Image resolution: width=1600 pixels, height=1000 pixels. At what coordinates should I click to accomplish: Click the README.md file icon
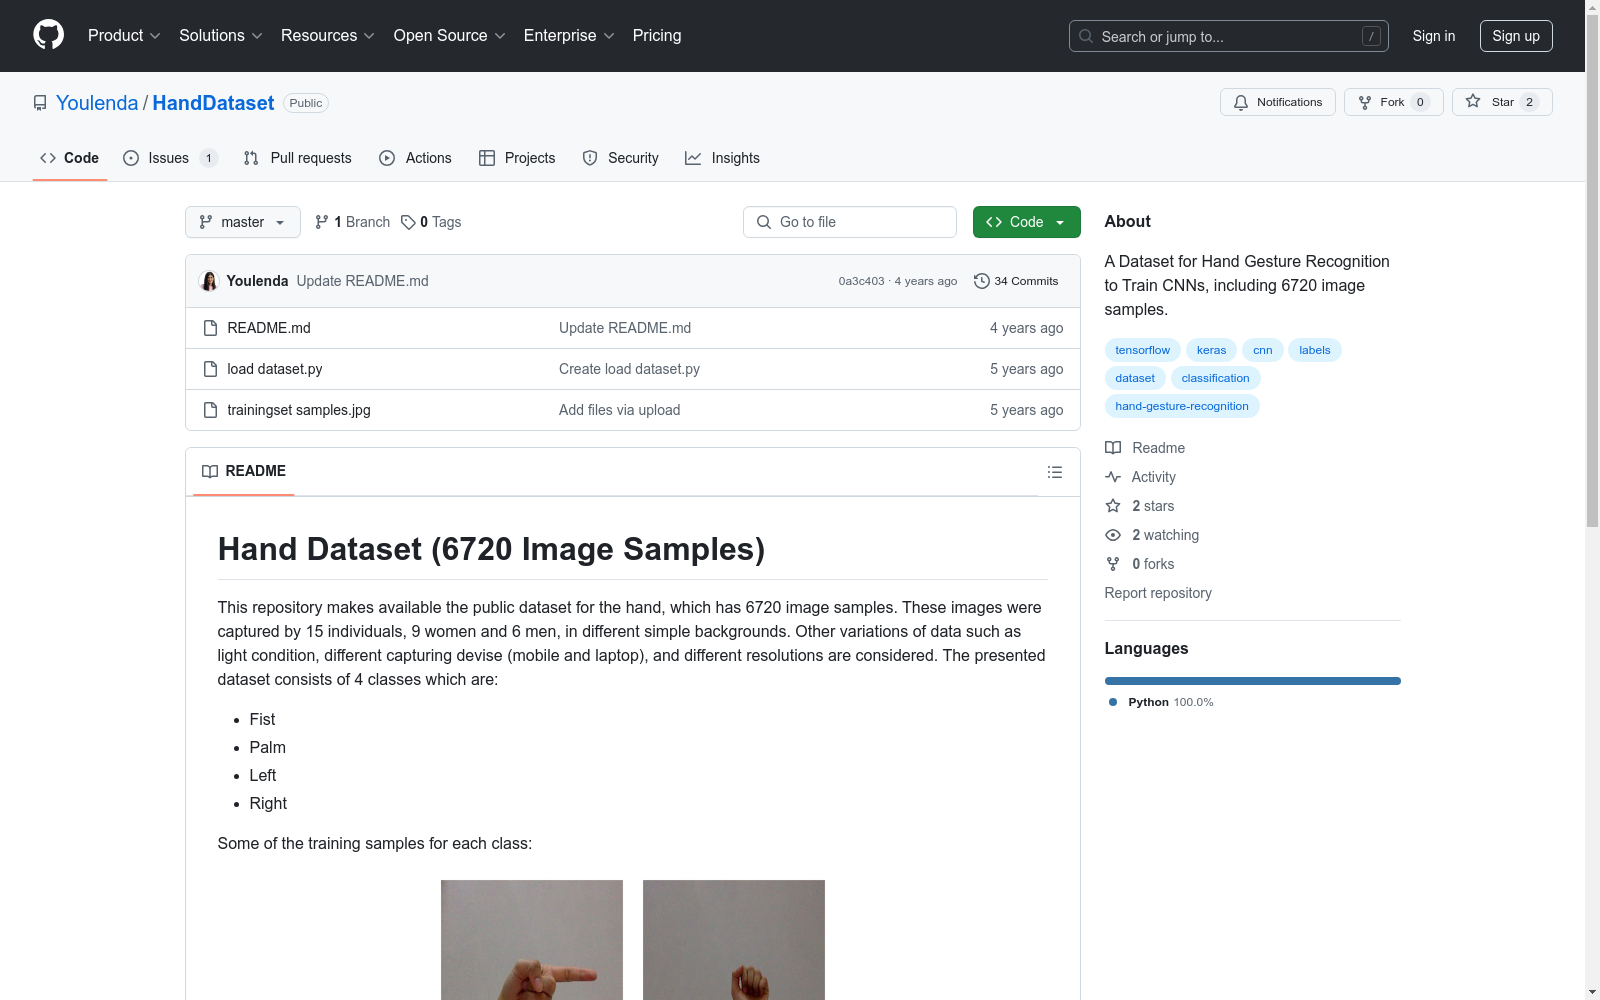(x=210, y=328)
